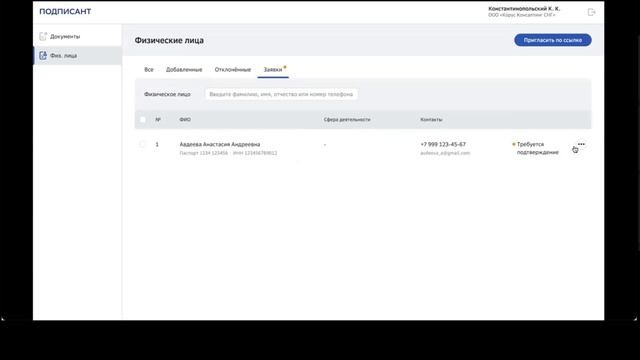Viewport: 640px width, 360px height.
Task: Click the Сфера деятельности column header
Action: [347, 120]
